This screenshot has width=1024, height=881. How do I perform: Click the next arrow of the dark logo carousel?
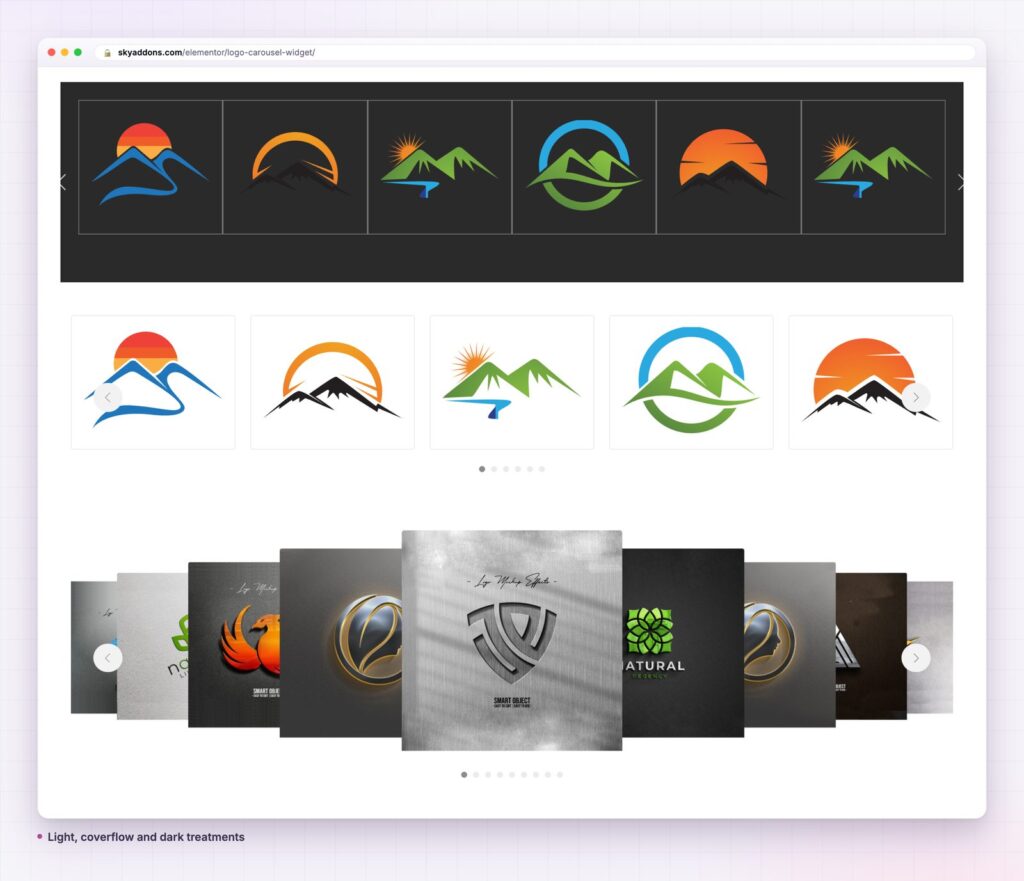[x=960, y=183]
